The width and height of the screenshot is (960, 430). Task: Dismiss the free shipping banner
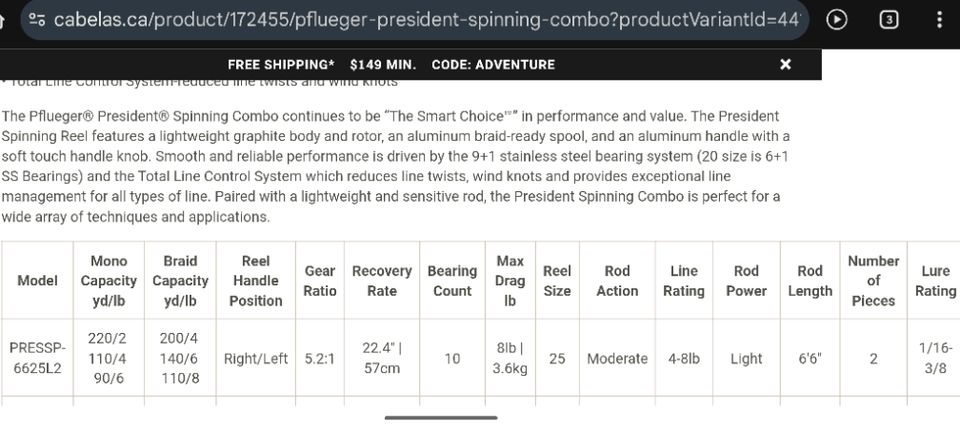click(785, 64)
